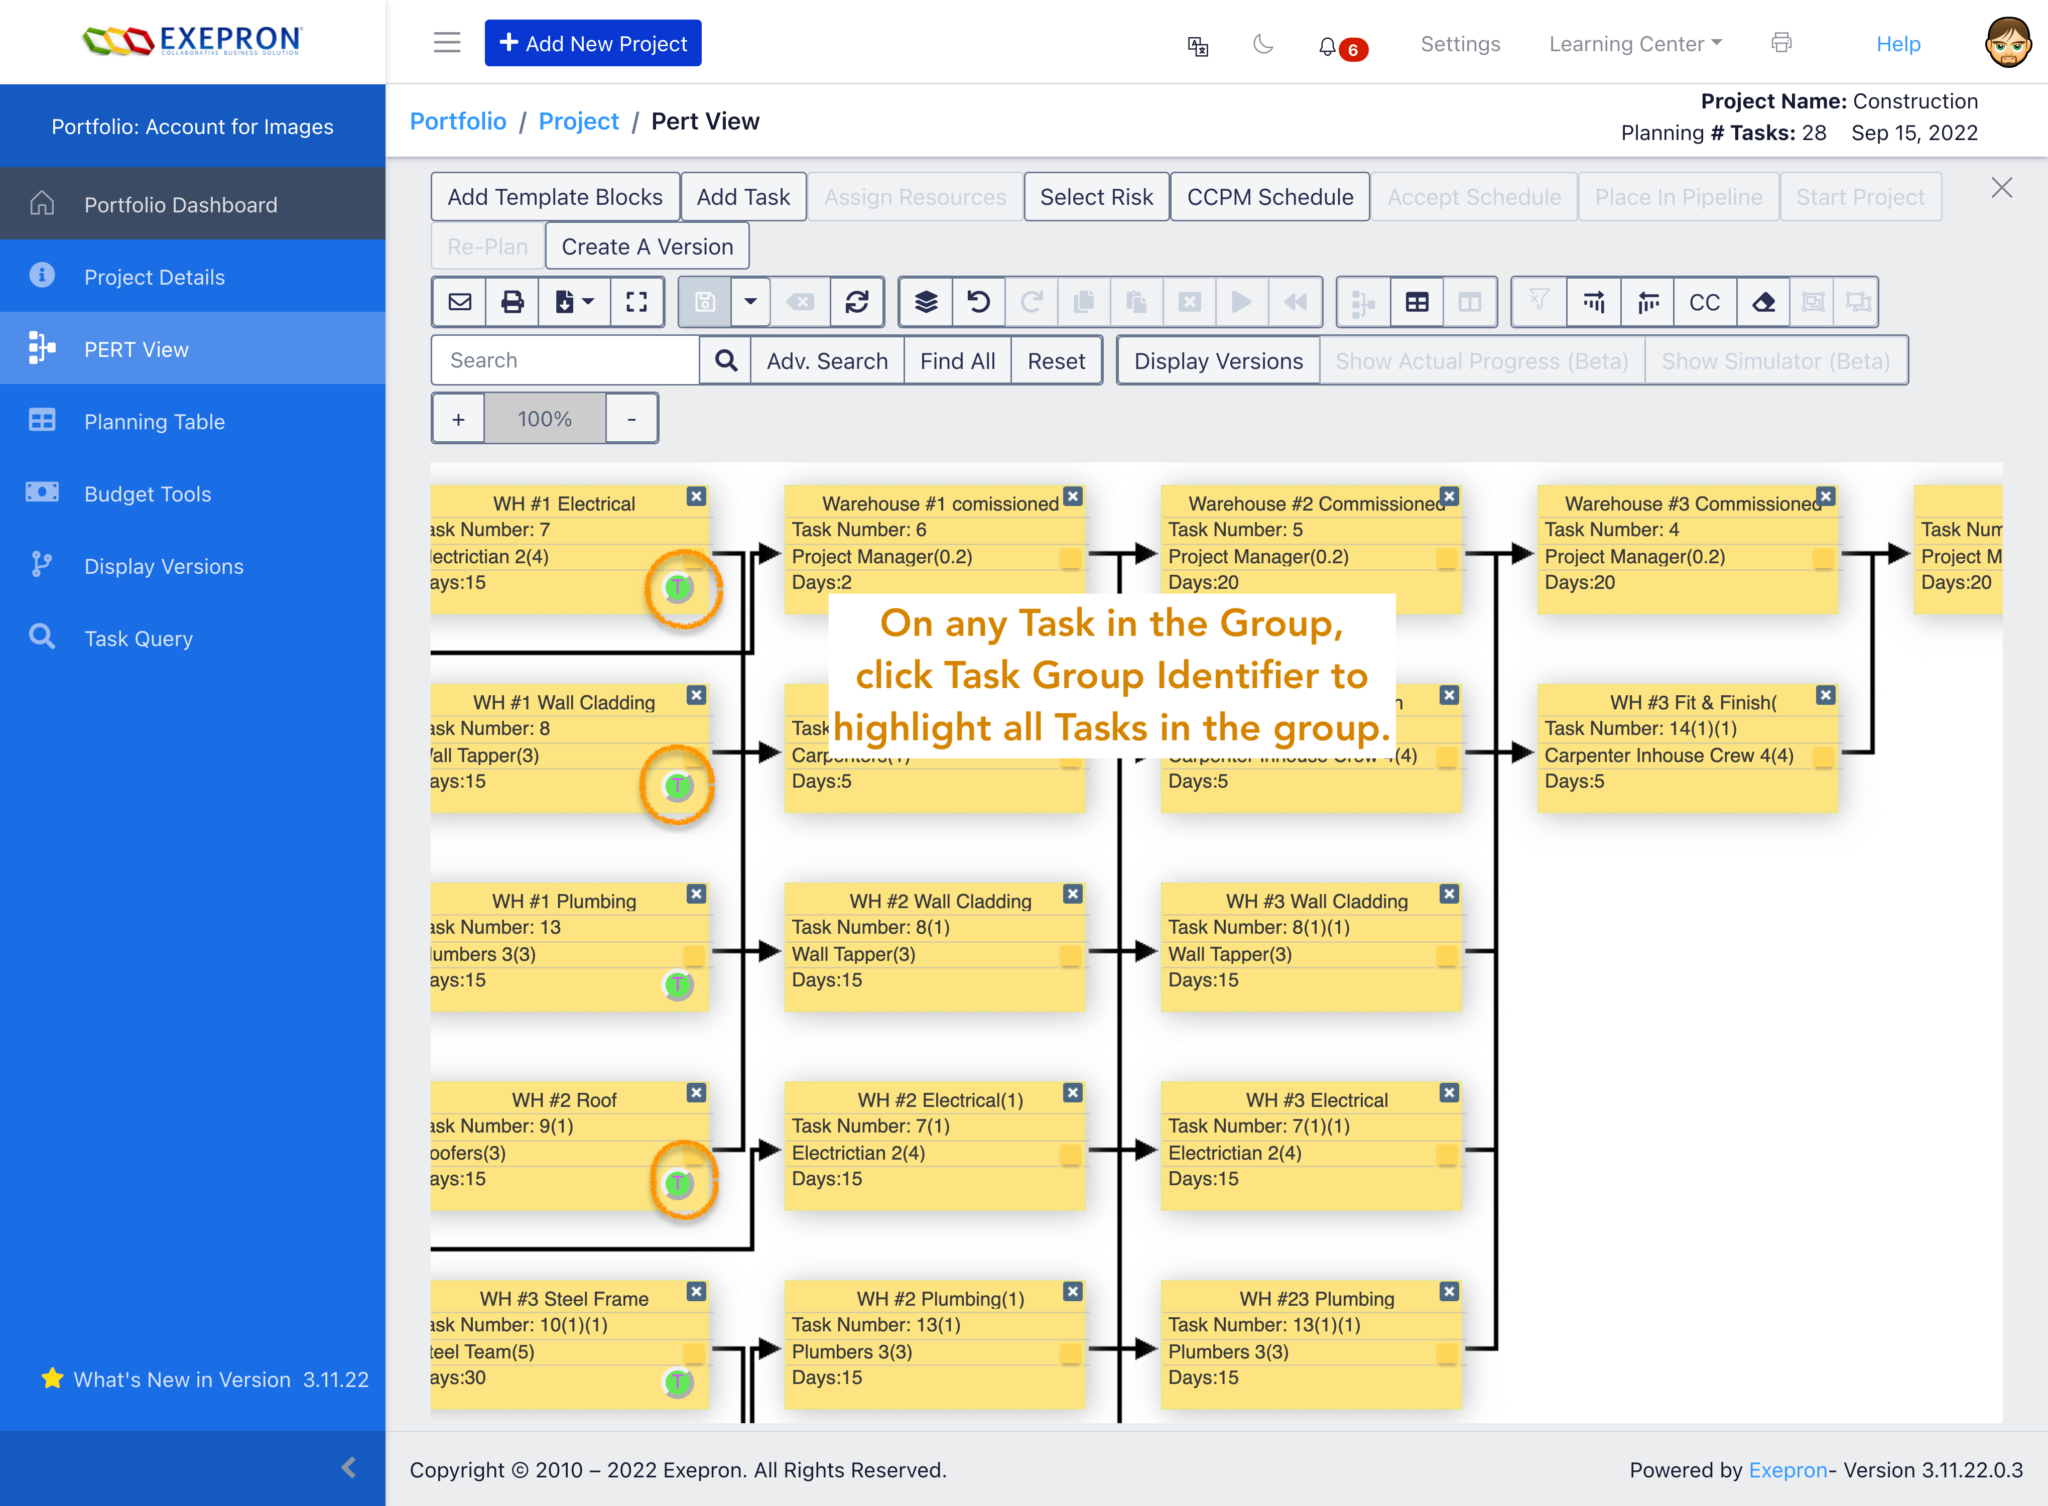Open the Portfolio Dashboard
This screenshot has width=2048, height=1506.
tap(180, 204)
